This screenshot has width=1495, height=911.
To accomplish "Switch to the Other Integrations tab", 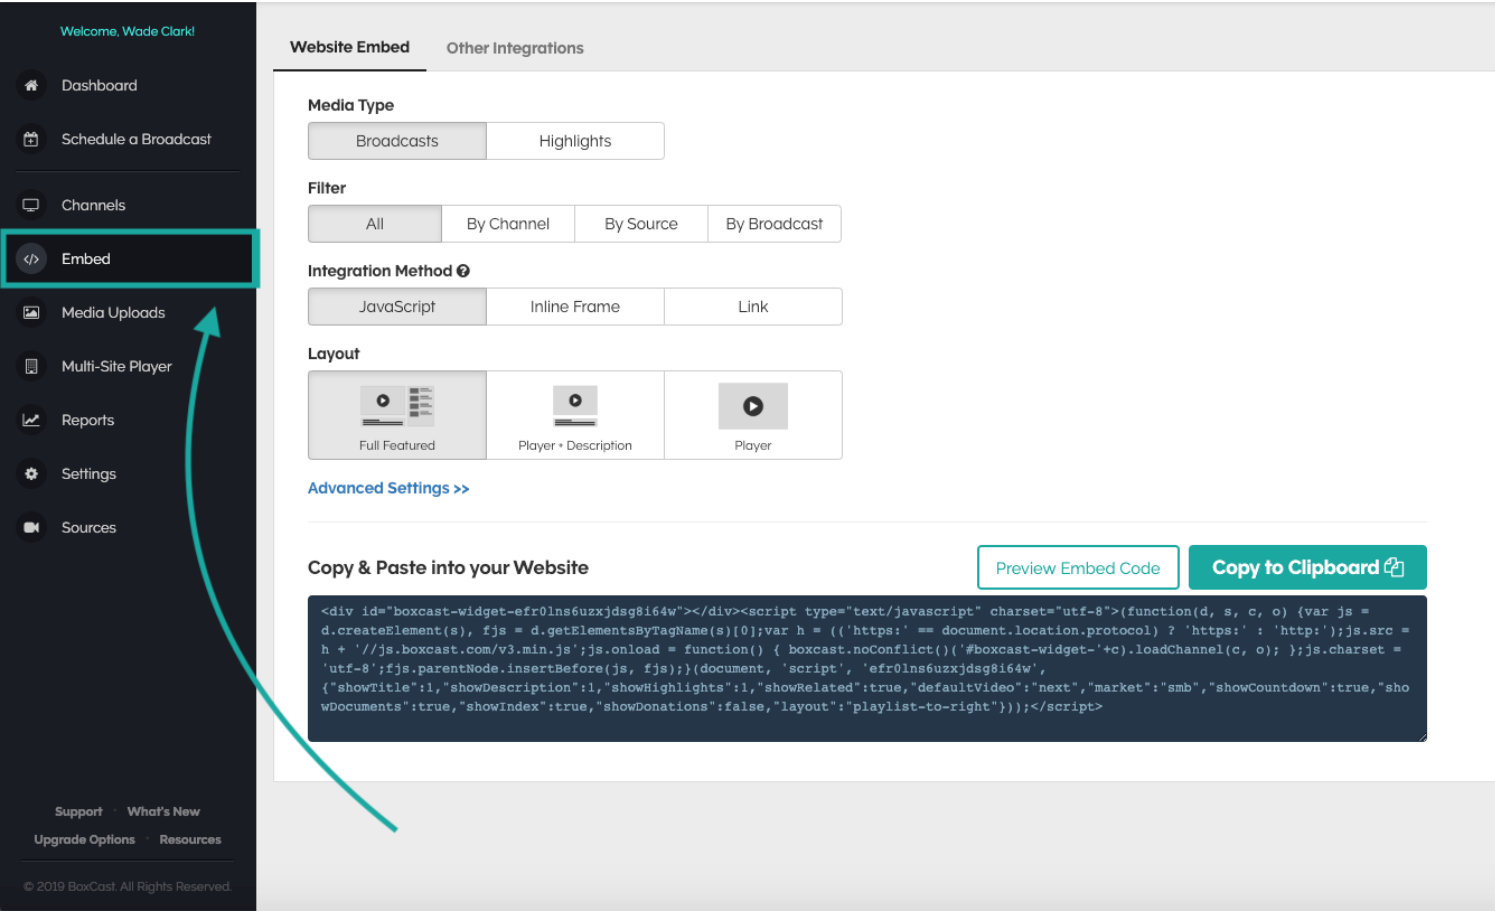I will (515, 47).
